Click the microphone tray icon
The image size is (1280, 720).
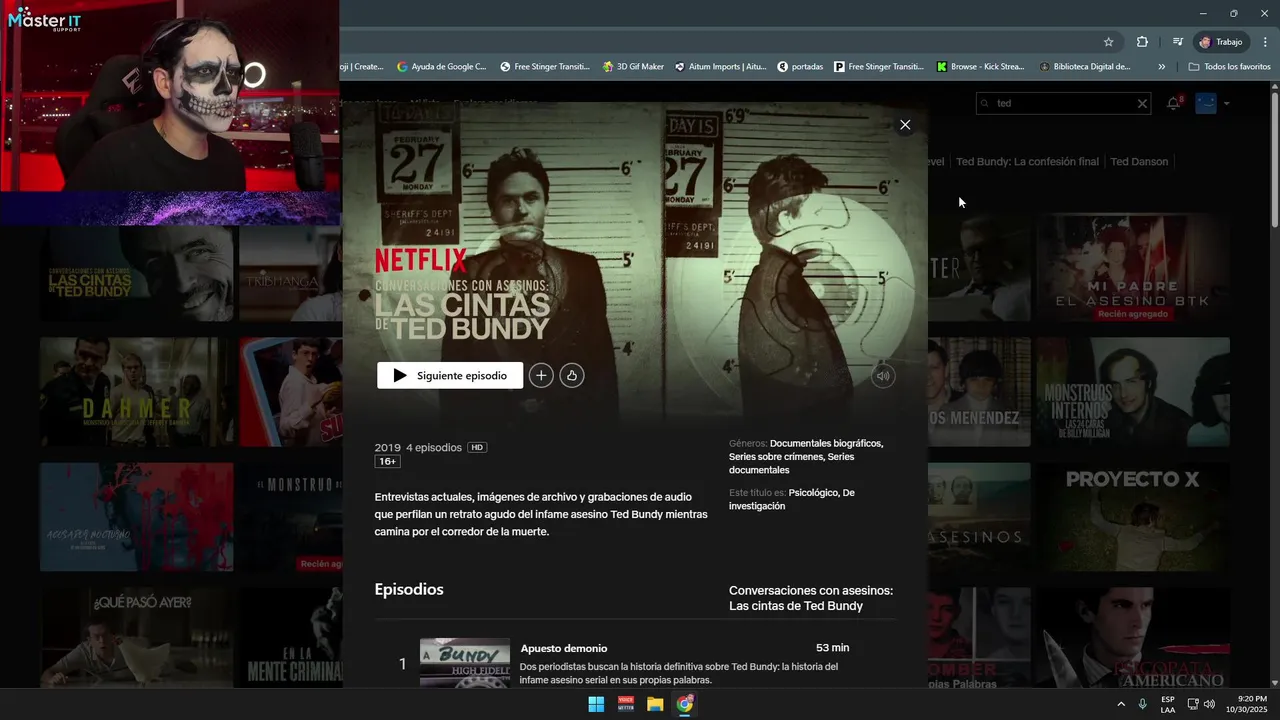click(x=1142, y=704)
